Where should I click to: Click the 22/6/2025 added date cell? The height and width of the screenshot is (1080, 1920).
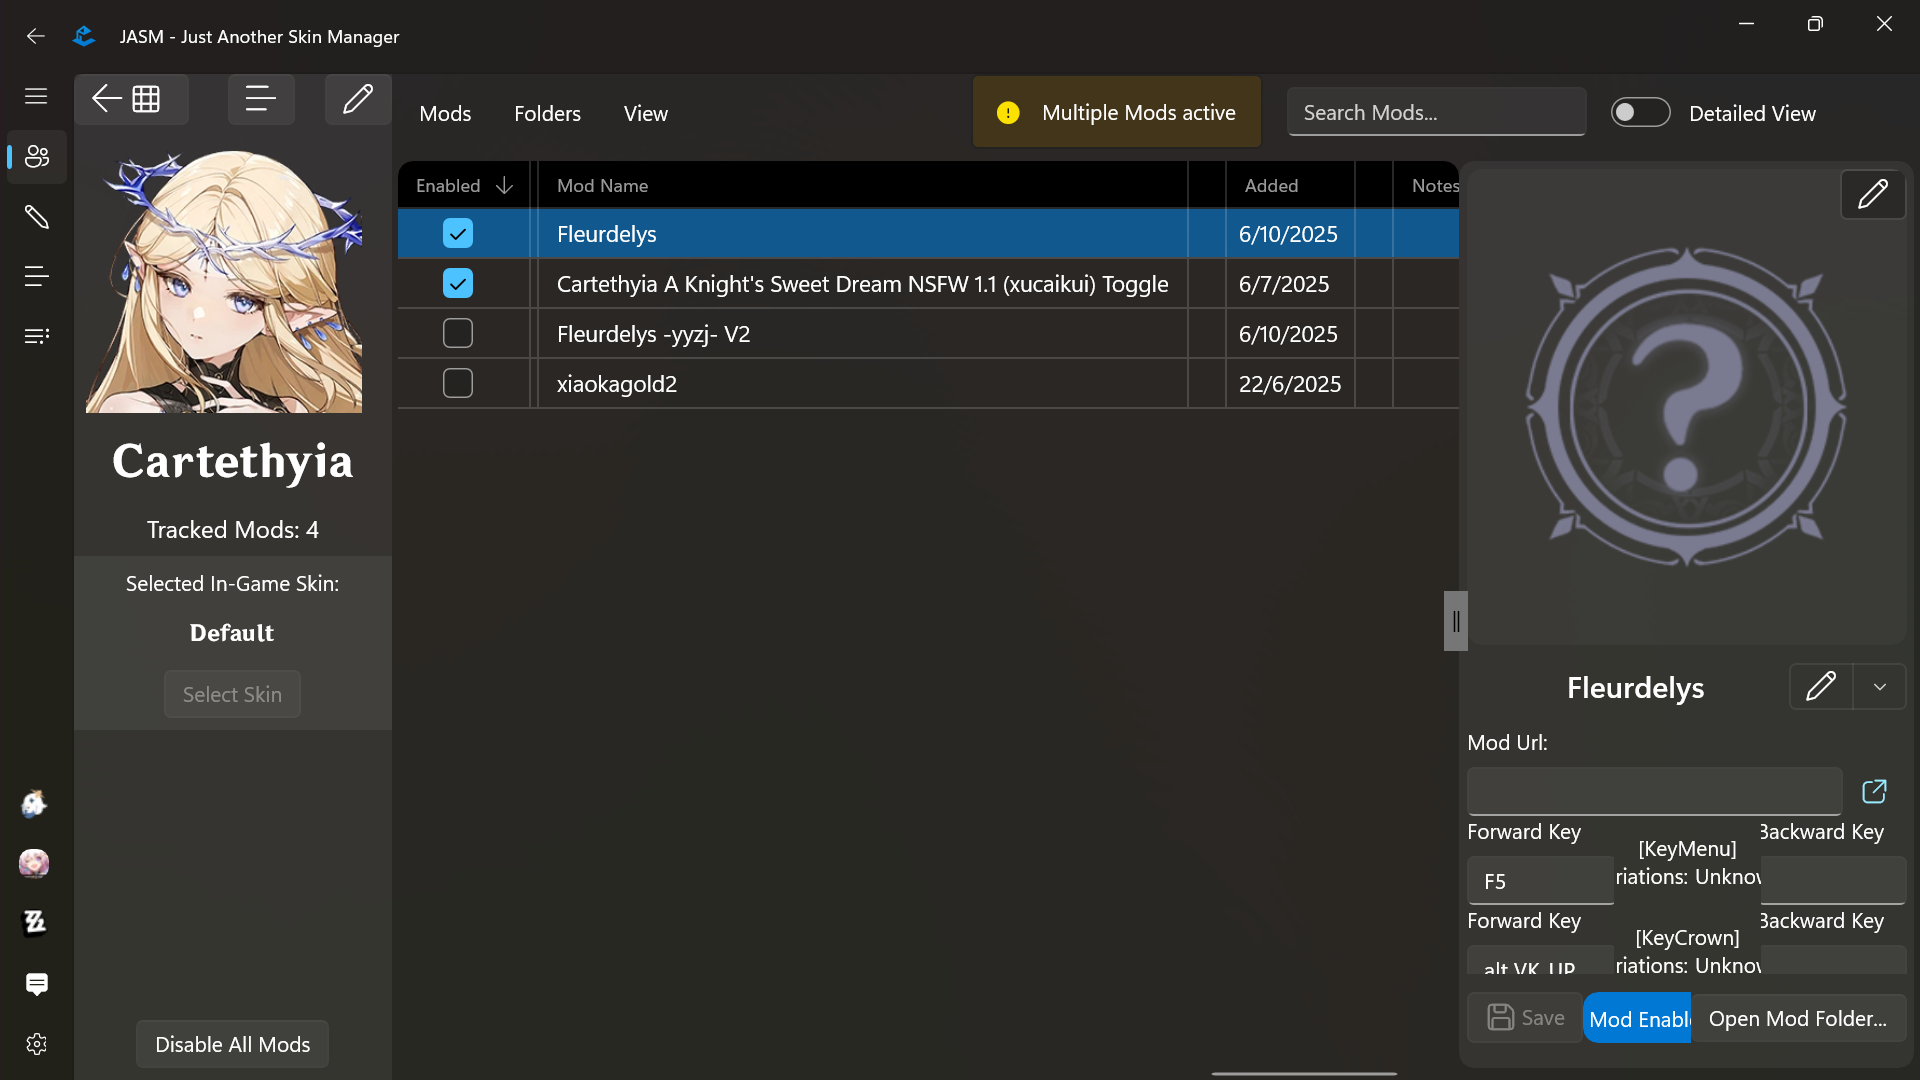pos(1290,384)
